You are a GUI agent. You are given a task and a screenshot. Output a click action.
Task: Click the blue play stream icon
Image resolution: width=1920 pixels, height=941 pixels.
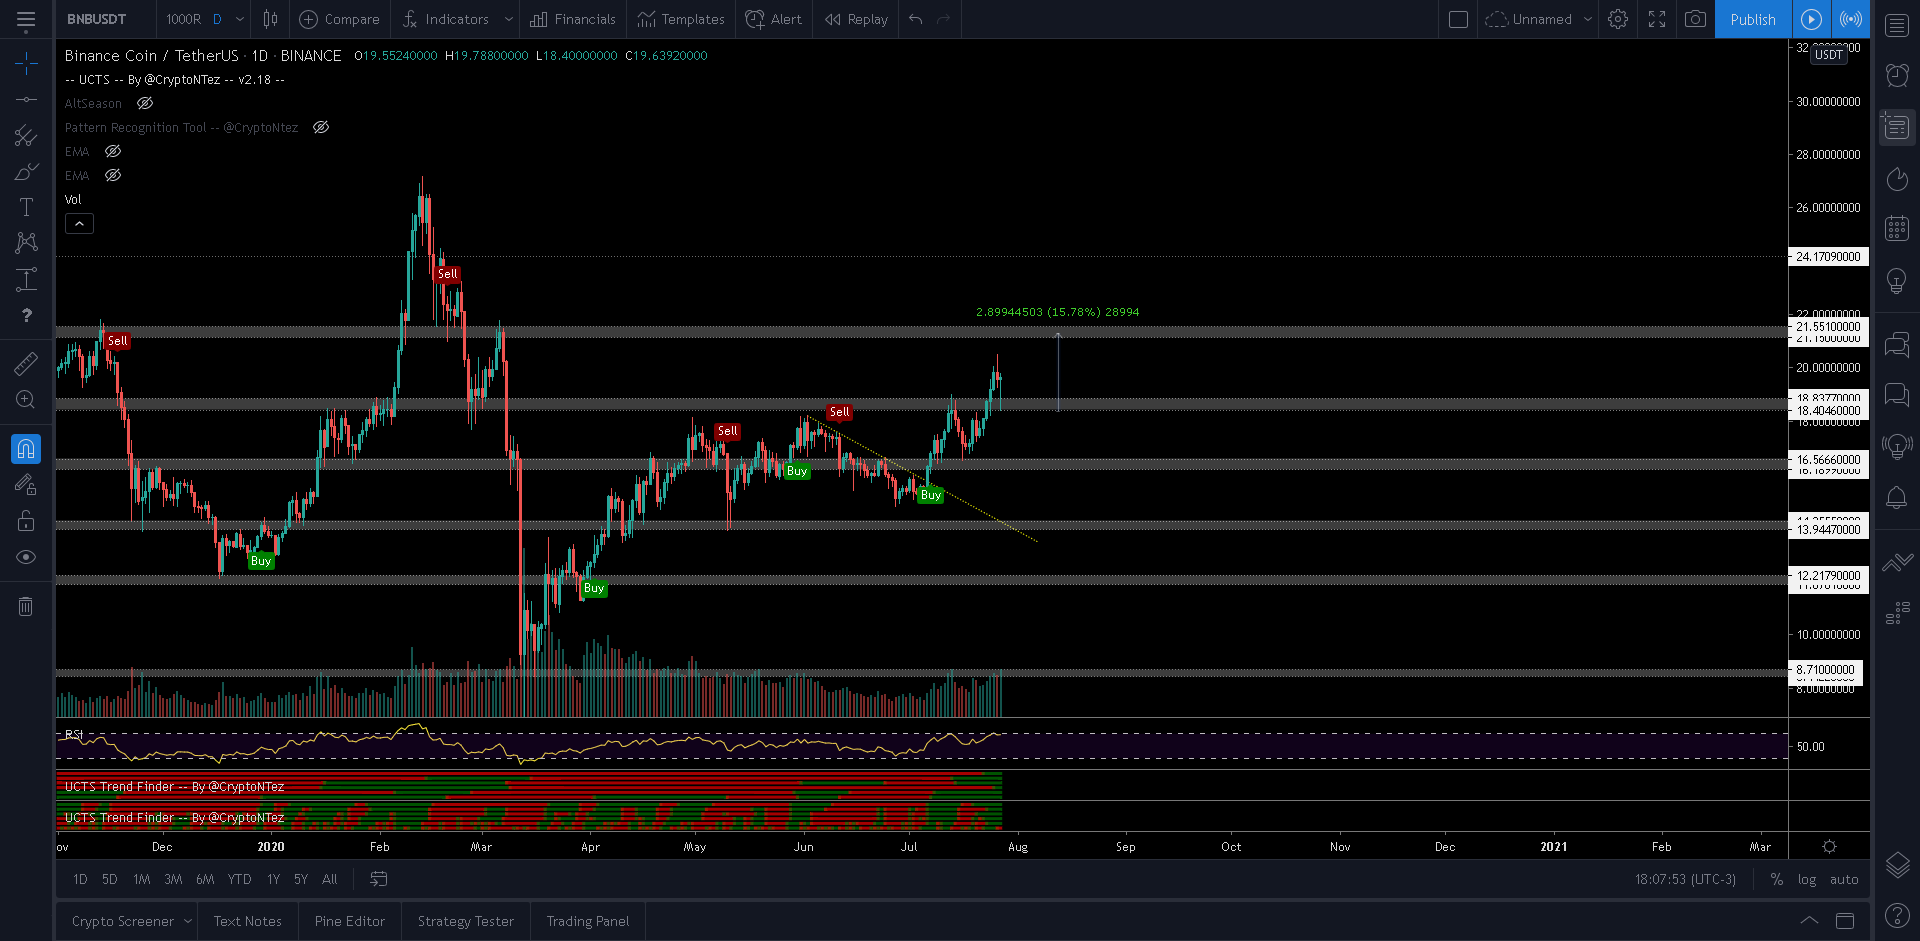coord(1811,19)
